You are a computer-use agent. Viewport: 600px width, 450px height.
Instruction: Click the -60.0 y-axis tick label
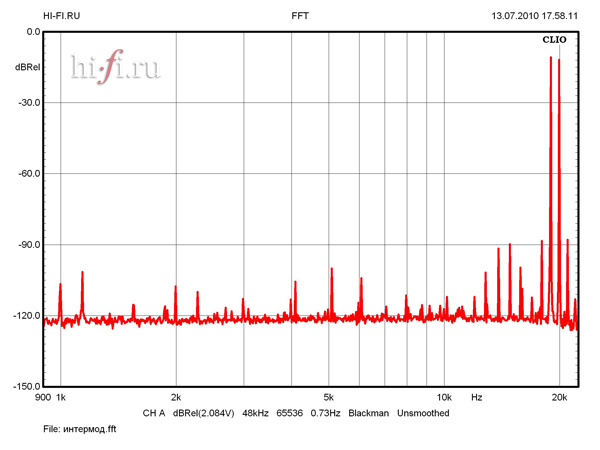(27, 173)
